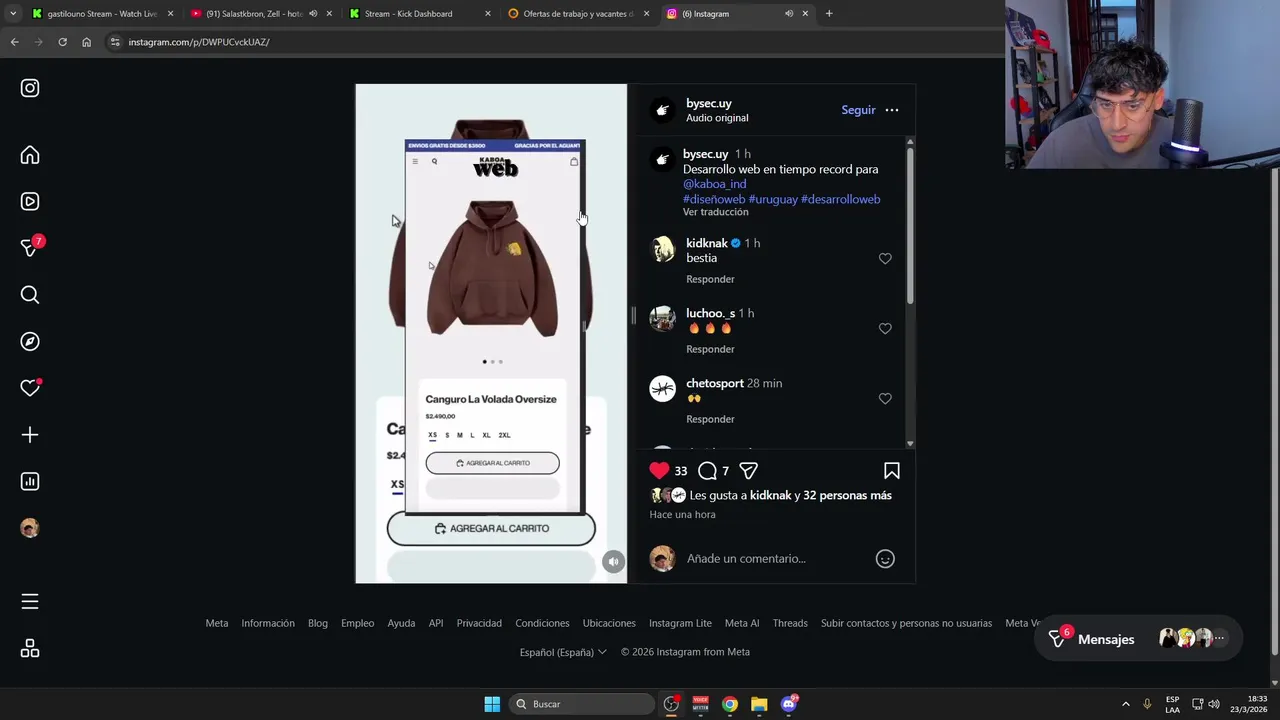The height and width of the screenshot is (720, 1280).
Task: Open own profile avatar in sidebar
Action: 30,528
